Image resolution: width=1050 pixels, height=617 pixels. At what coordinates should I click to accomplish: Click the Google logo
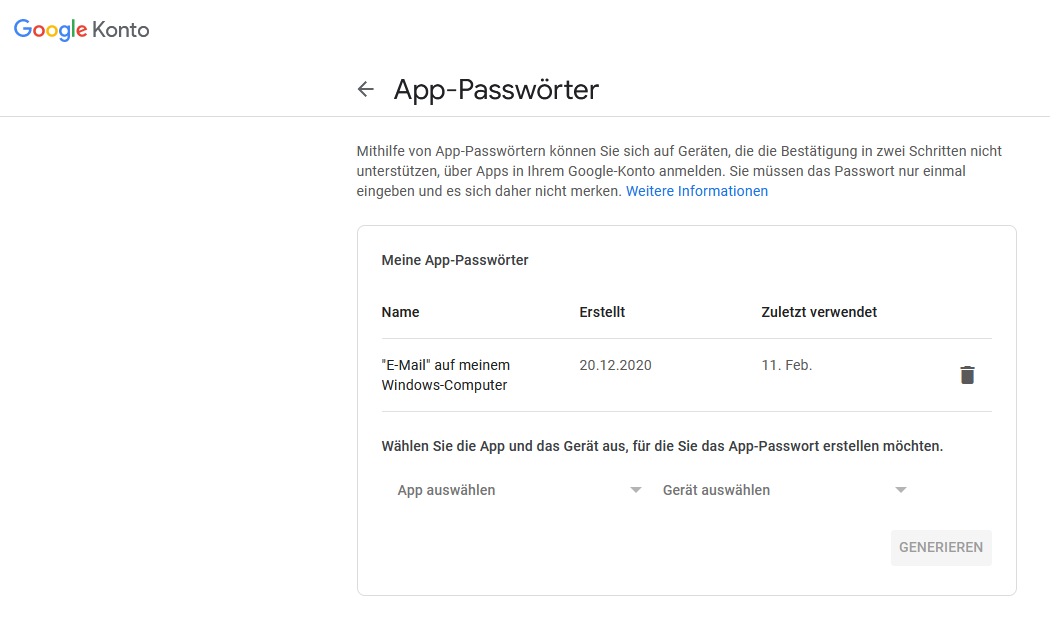[51, 30]
